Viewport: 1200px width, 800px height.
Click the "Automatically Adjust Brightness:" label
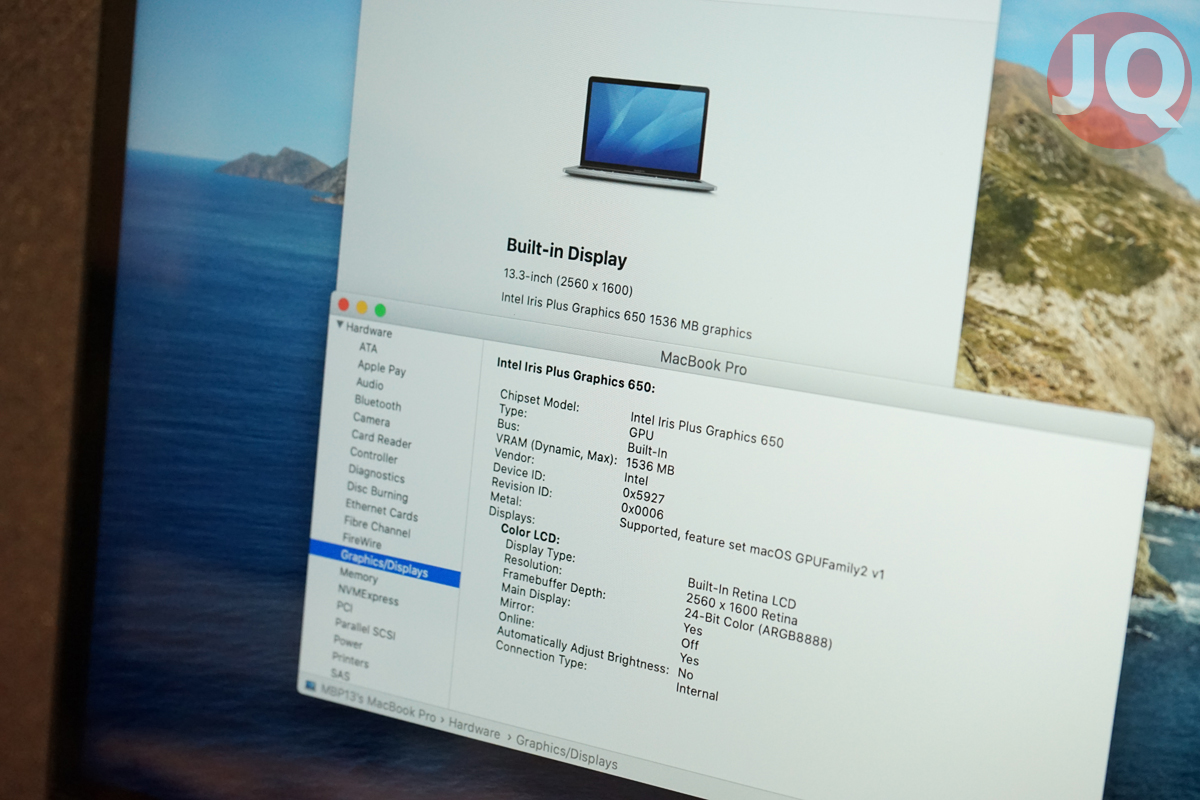tap(582, 650)
